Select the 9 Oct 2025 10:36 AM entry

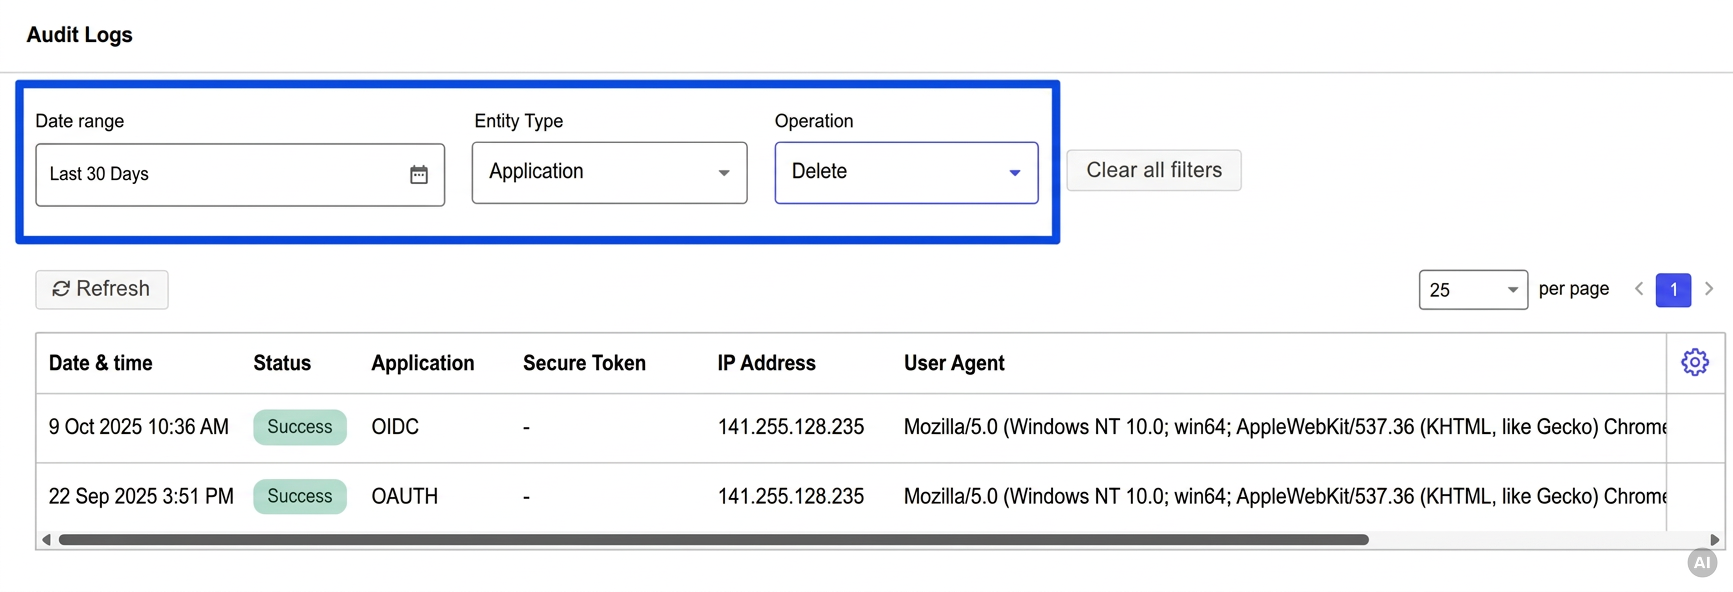coord(139,427)
